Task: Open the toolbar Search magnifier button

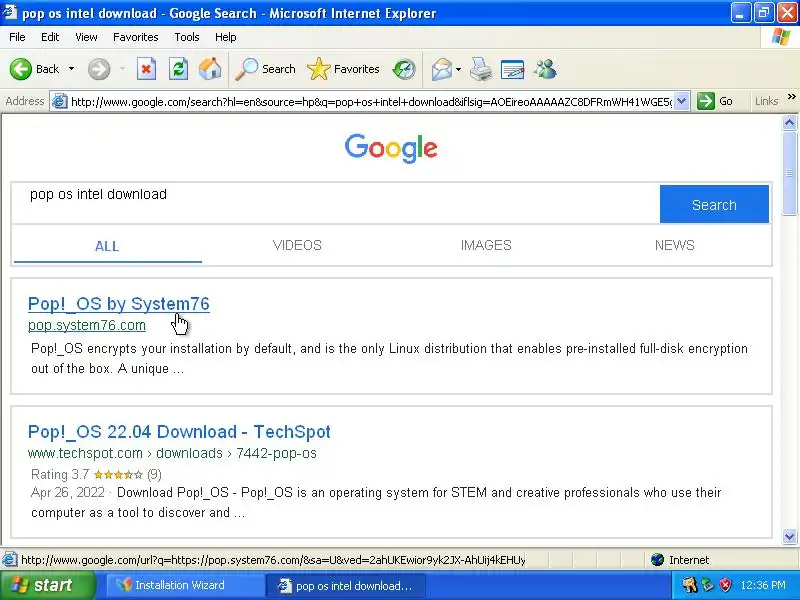Action: coord(265,69)
